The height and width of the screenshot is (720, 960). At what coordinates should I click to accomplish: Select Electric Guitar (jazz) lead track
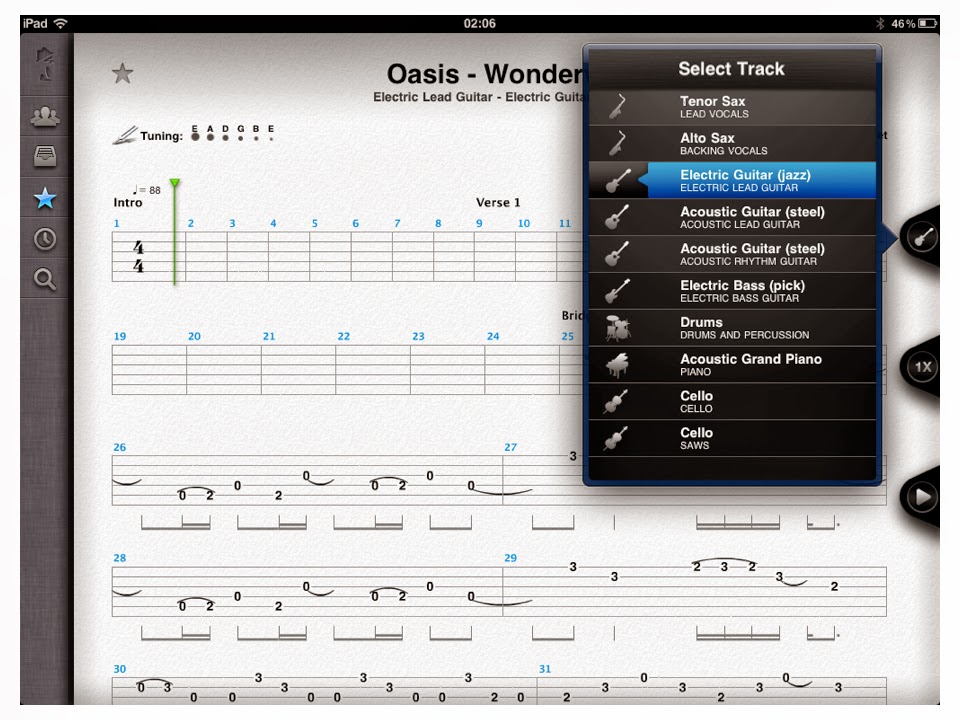[732, 180]
